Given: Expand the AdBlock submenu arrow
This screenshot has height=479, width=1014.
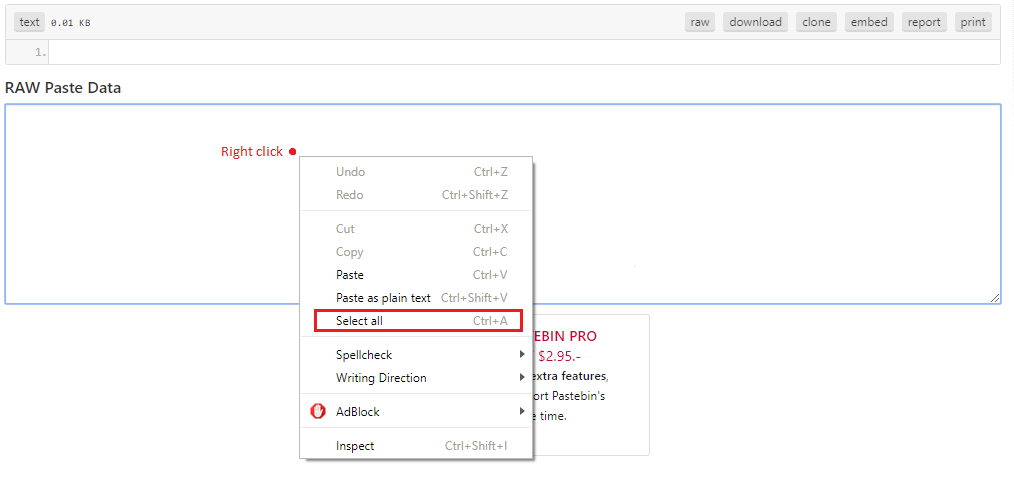Looking at the screenshot, I should pos(522,411).
